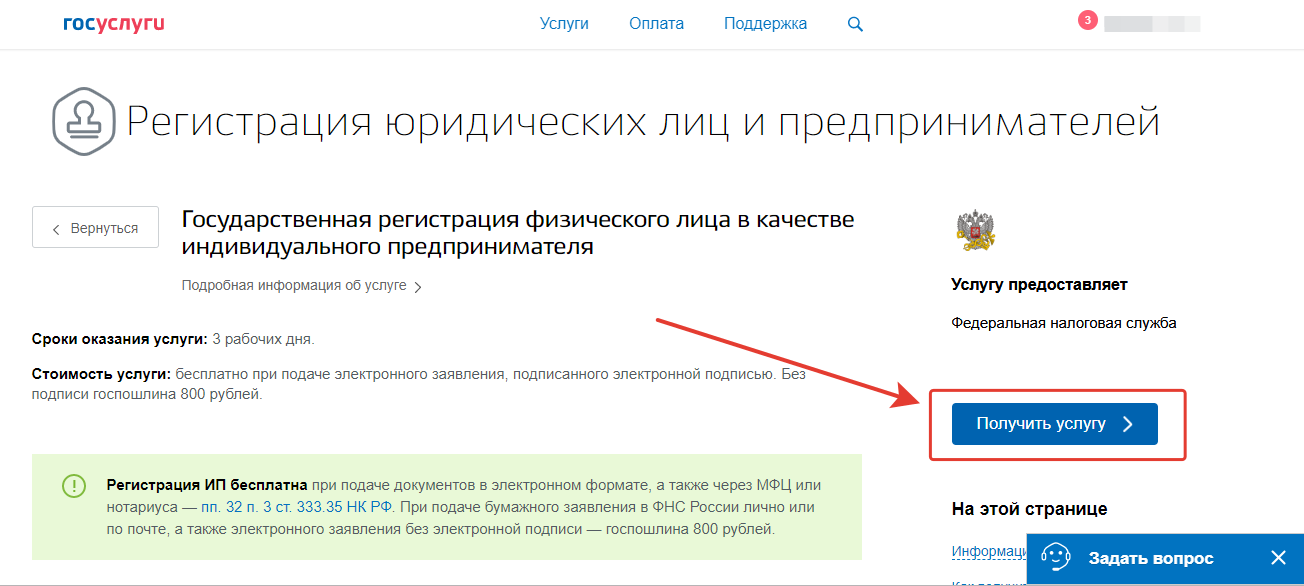Open the Услуги menu item

coord(564,24)
